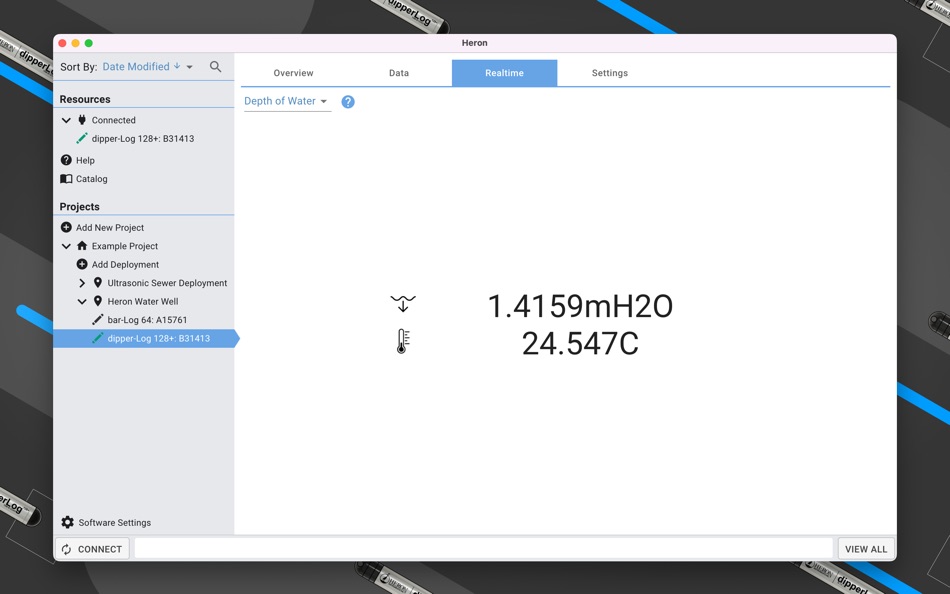This screenshot has width=950, height=594.
Task: Click the Connected label
Action: 113,120
